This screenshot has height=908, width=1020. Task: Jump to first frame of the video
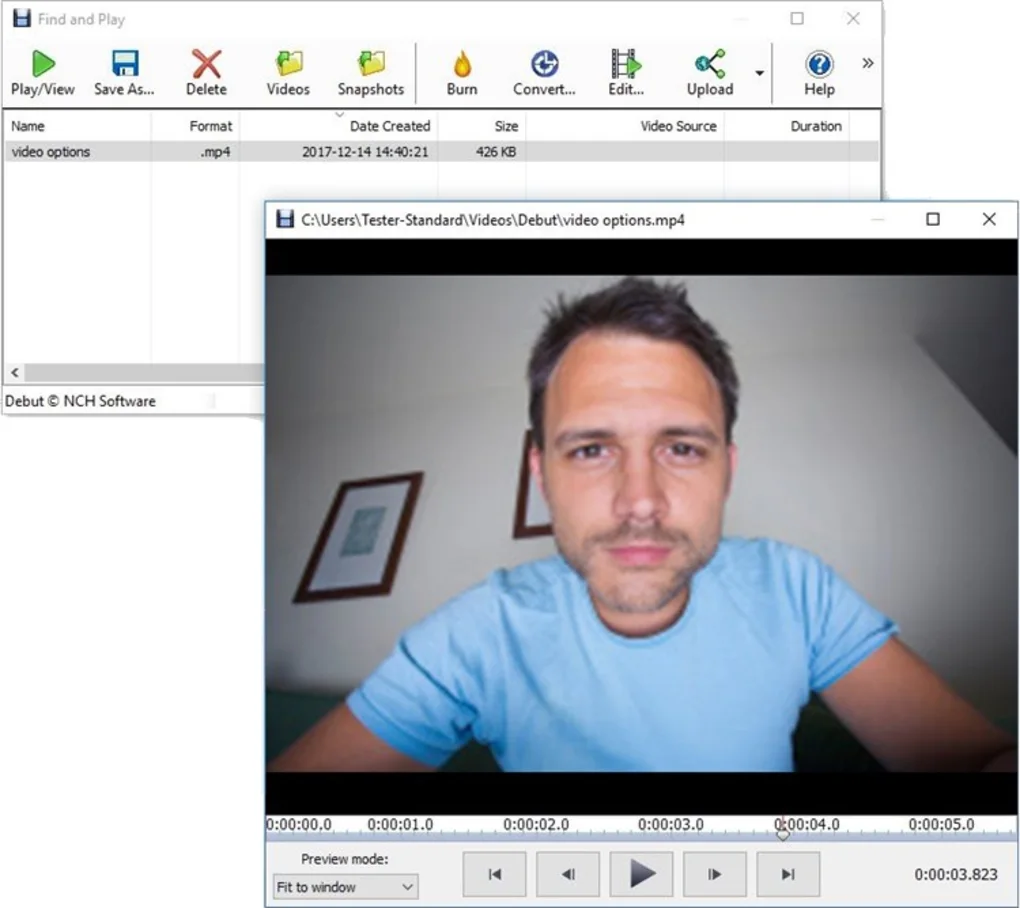pos(493,872)
